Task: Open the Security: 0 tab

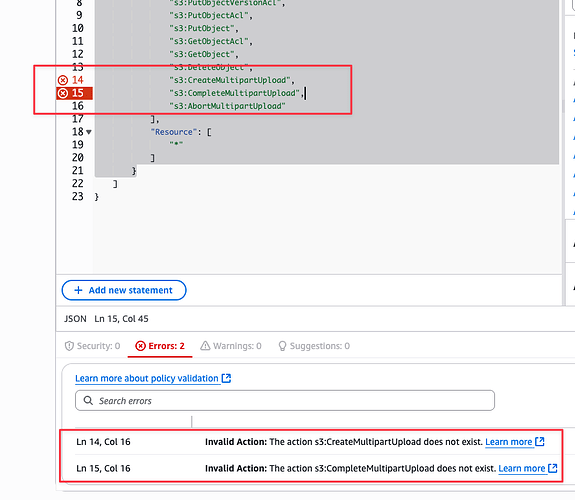Action: [92, 346]
